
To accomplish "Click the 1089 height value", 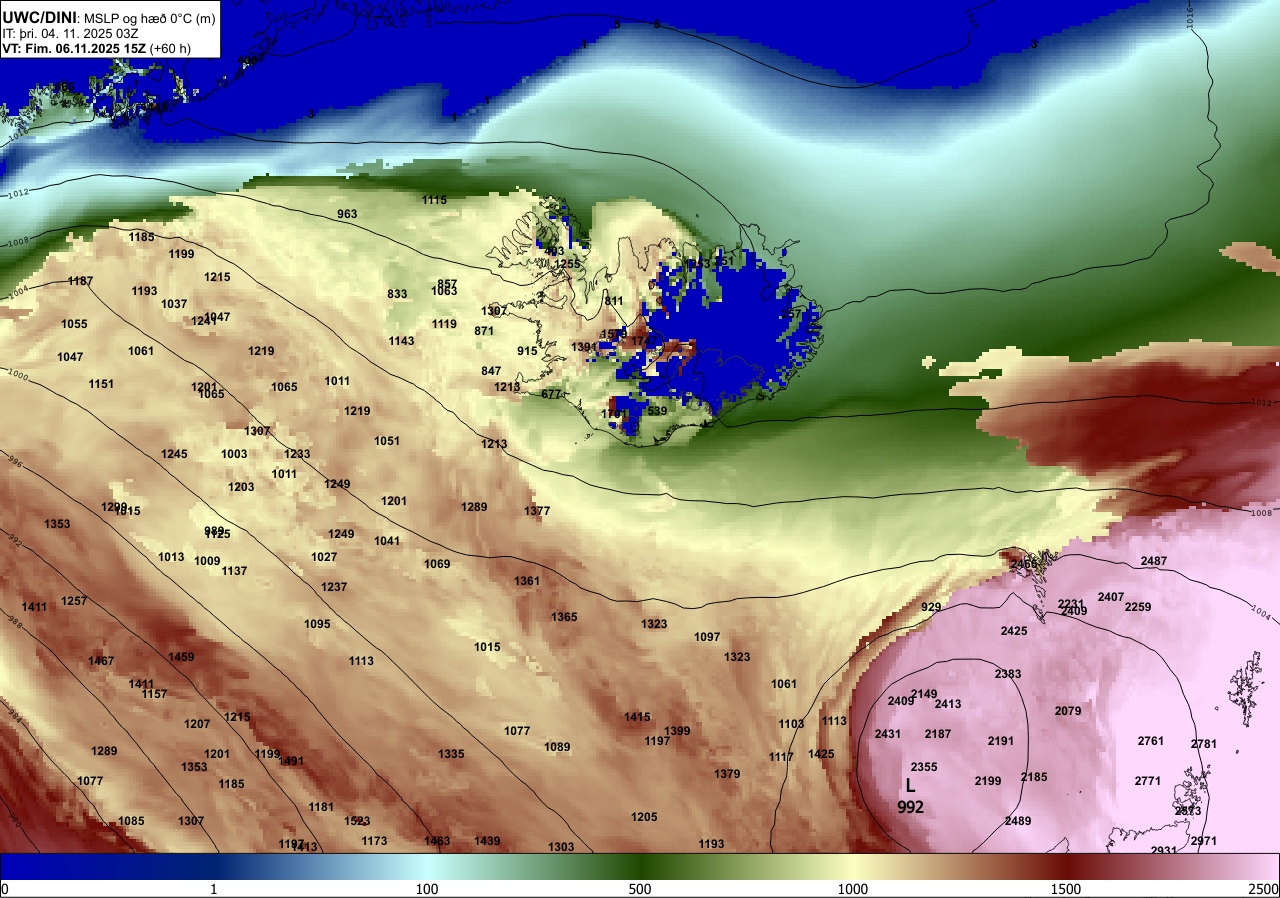I will pyautogui.click(x=557, y=747).
